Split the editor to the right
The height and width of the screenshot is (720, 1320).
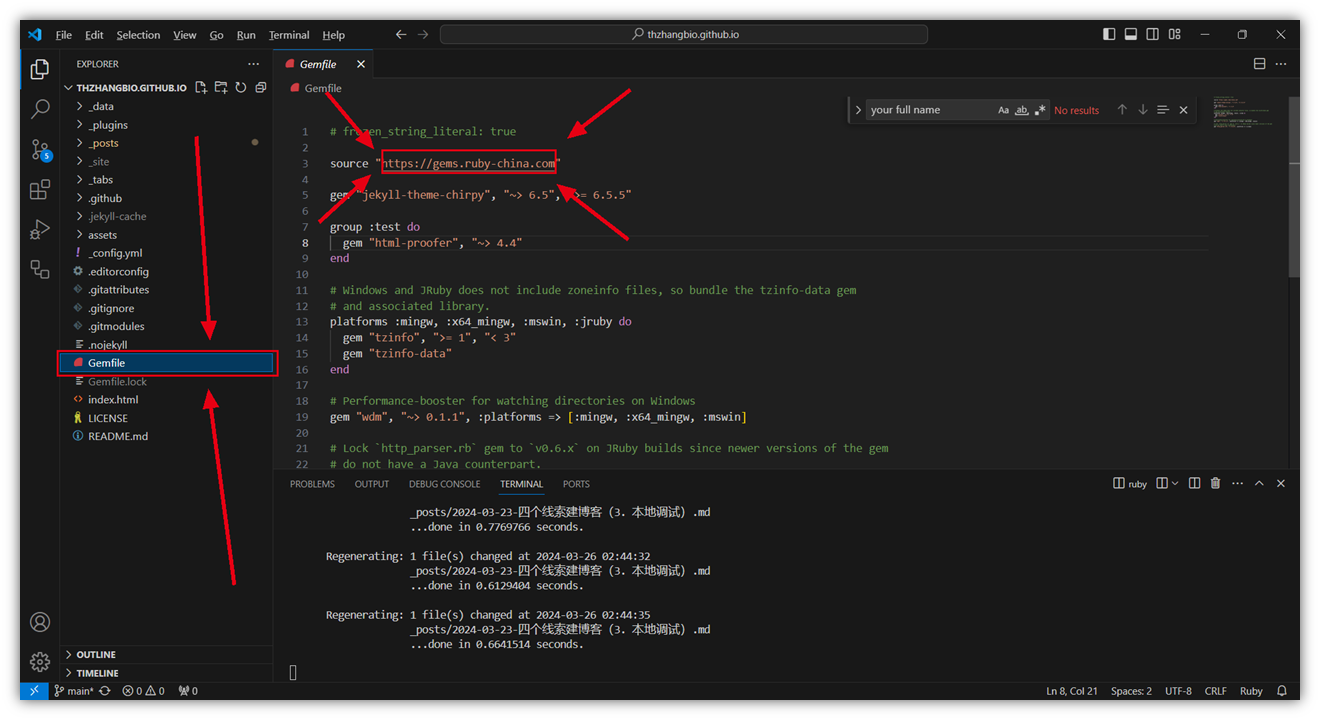pyautogui.click(x=1259, y=64)
